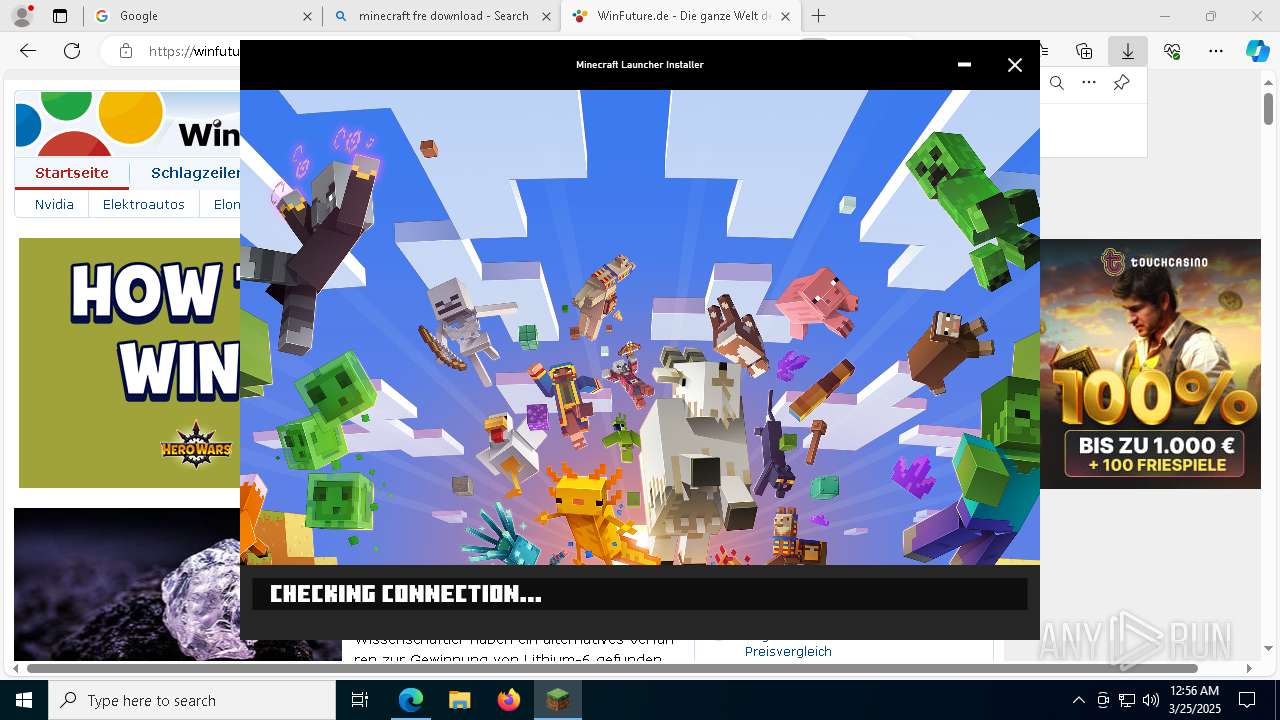The width and height of the screenshot is (1280, 720).
Task: Open the Schlagzeilen menu item
Action: click(x=196, y=173)
